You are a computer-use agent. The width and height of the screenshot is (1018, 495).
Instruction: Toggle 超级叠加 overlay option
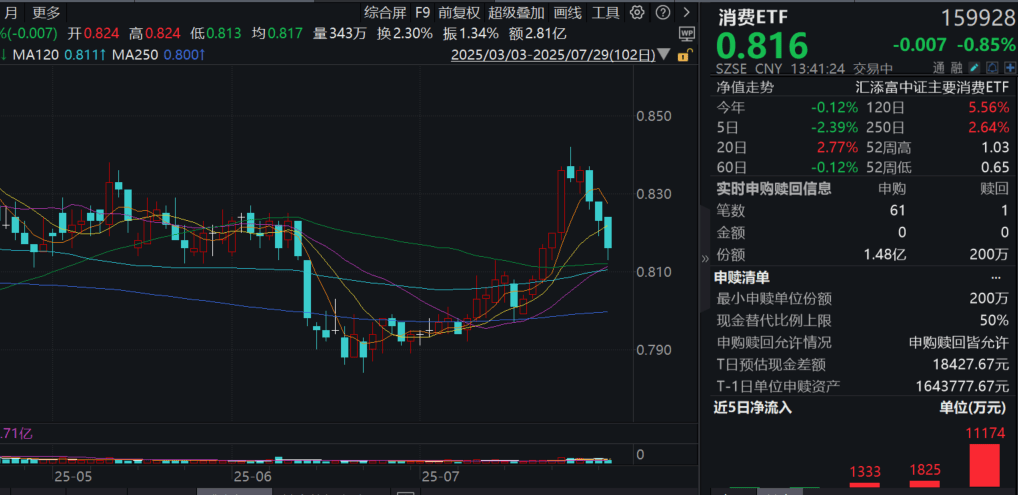point(517,12)
